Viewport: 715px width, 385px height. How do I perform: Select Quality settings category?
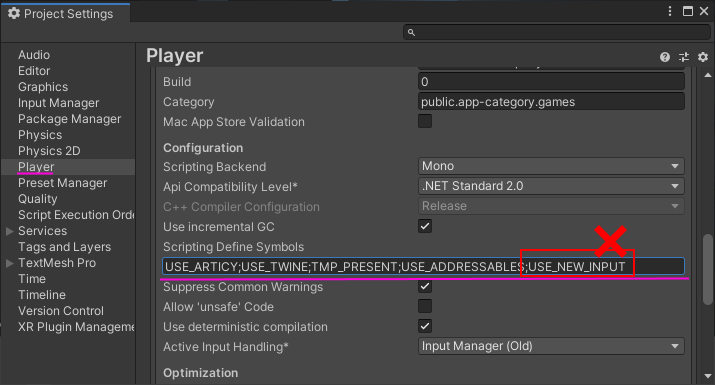(x=38, y=199)
